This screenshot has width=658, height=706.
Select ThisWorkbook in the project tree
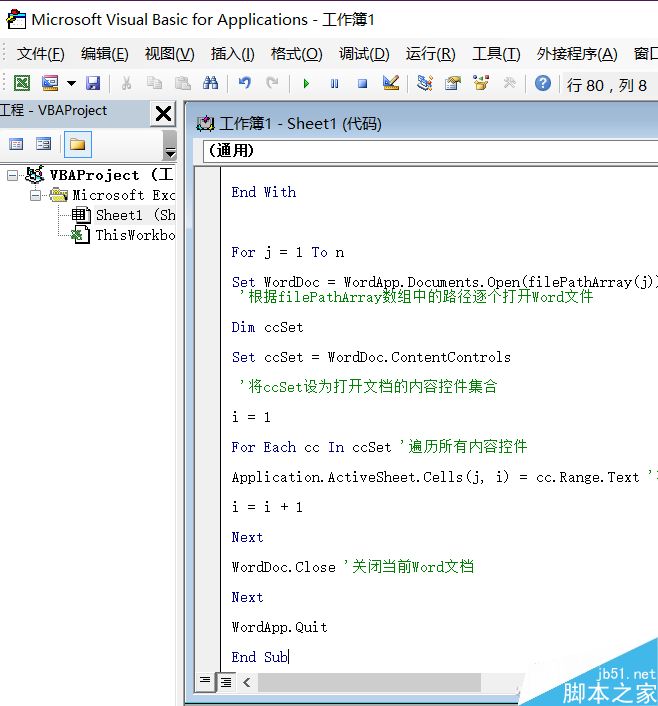[135, 235]
